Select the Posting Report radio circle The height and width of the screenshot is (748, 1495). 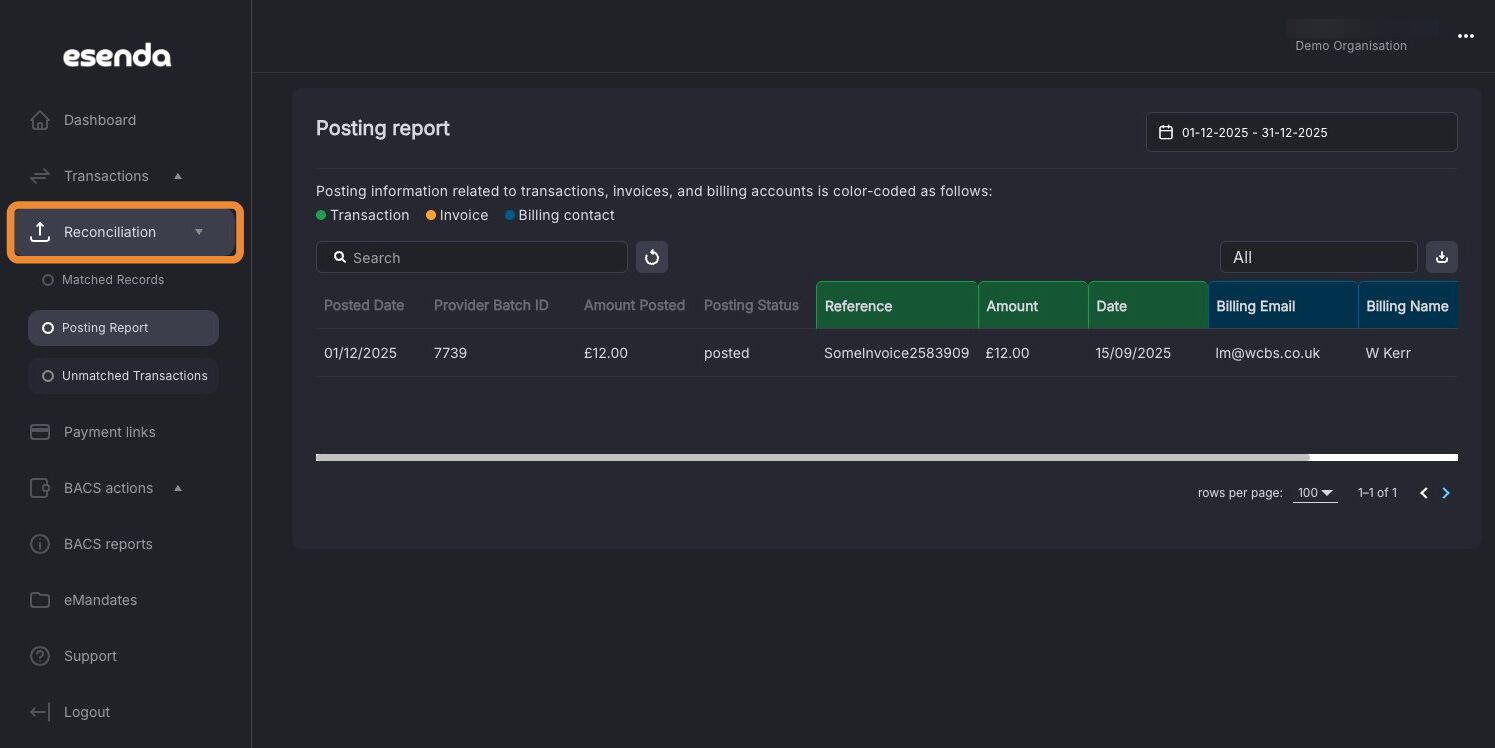[x=48, y=328]
